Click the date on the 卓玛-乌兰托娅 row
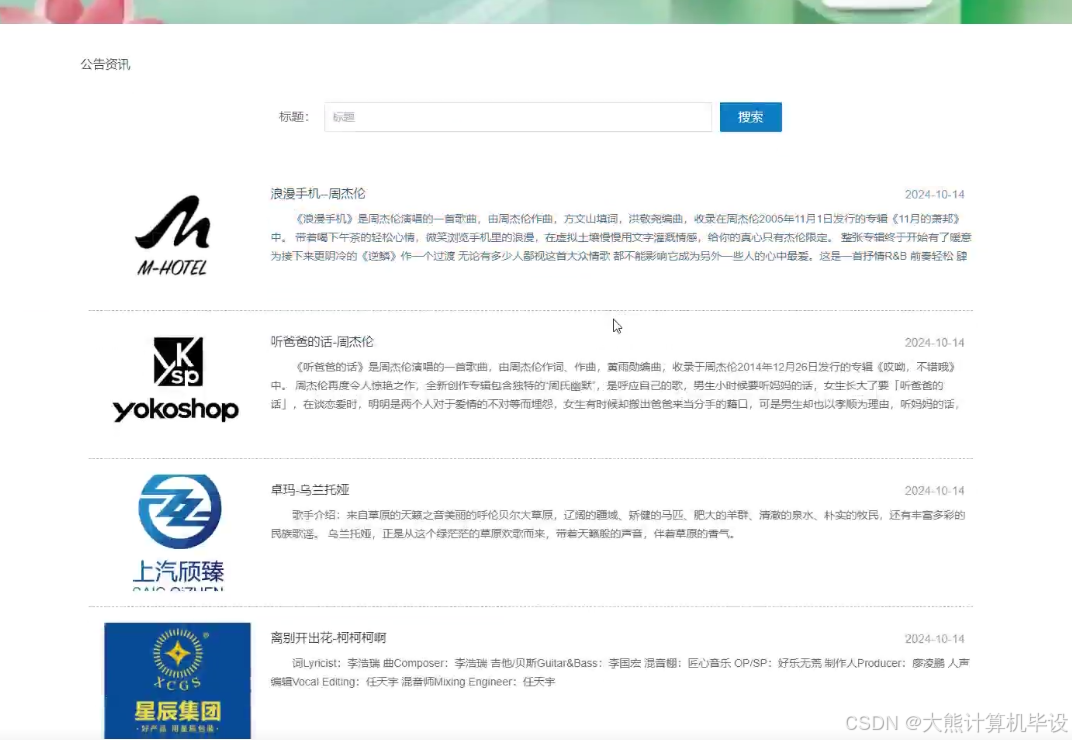The height and width of the screenshot is (740, 1072). (935, 491)
